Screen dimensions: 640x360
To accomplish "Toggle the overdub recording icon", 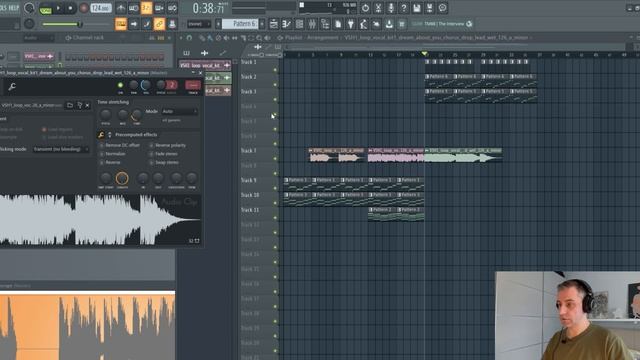I will click(159, 8).
